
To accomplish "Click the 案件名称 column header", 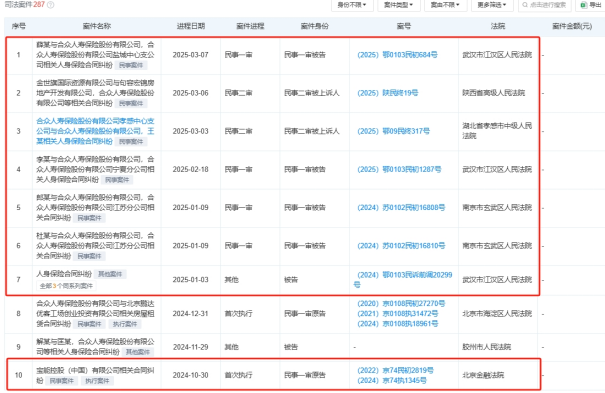I will coord(96,26).
